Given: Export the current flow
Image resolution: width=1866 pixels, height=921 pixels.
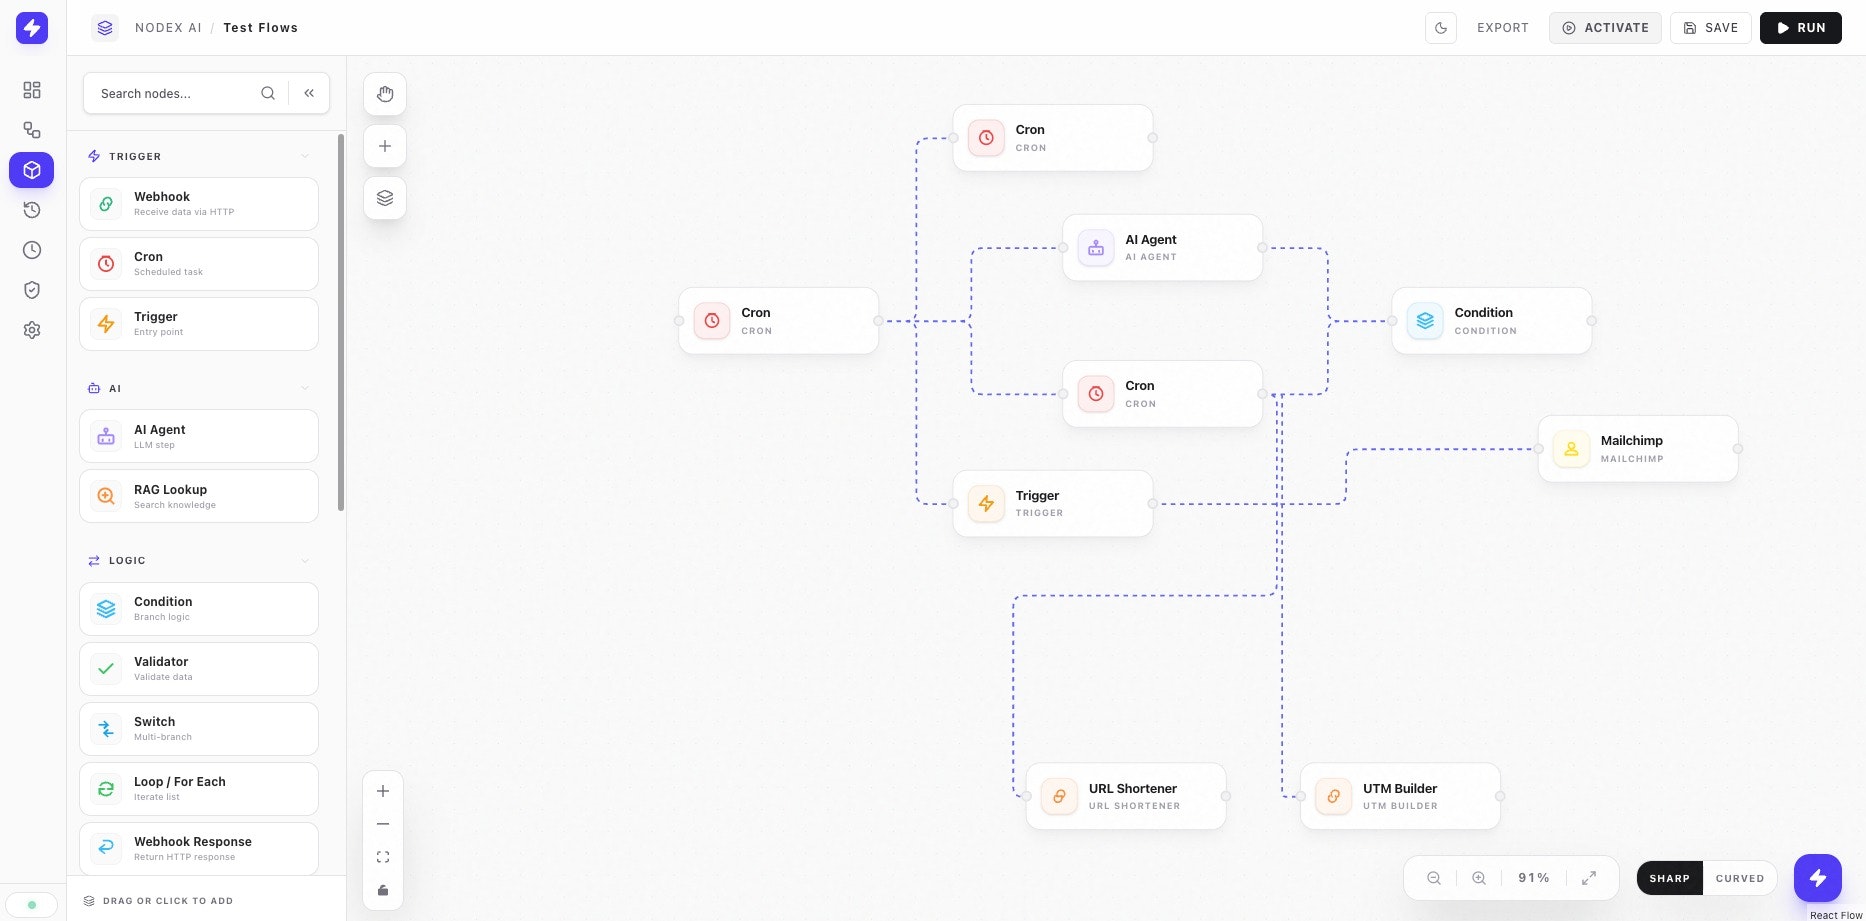Looking at the screenshot, I should coord(1503,28).
